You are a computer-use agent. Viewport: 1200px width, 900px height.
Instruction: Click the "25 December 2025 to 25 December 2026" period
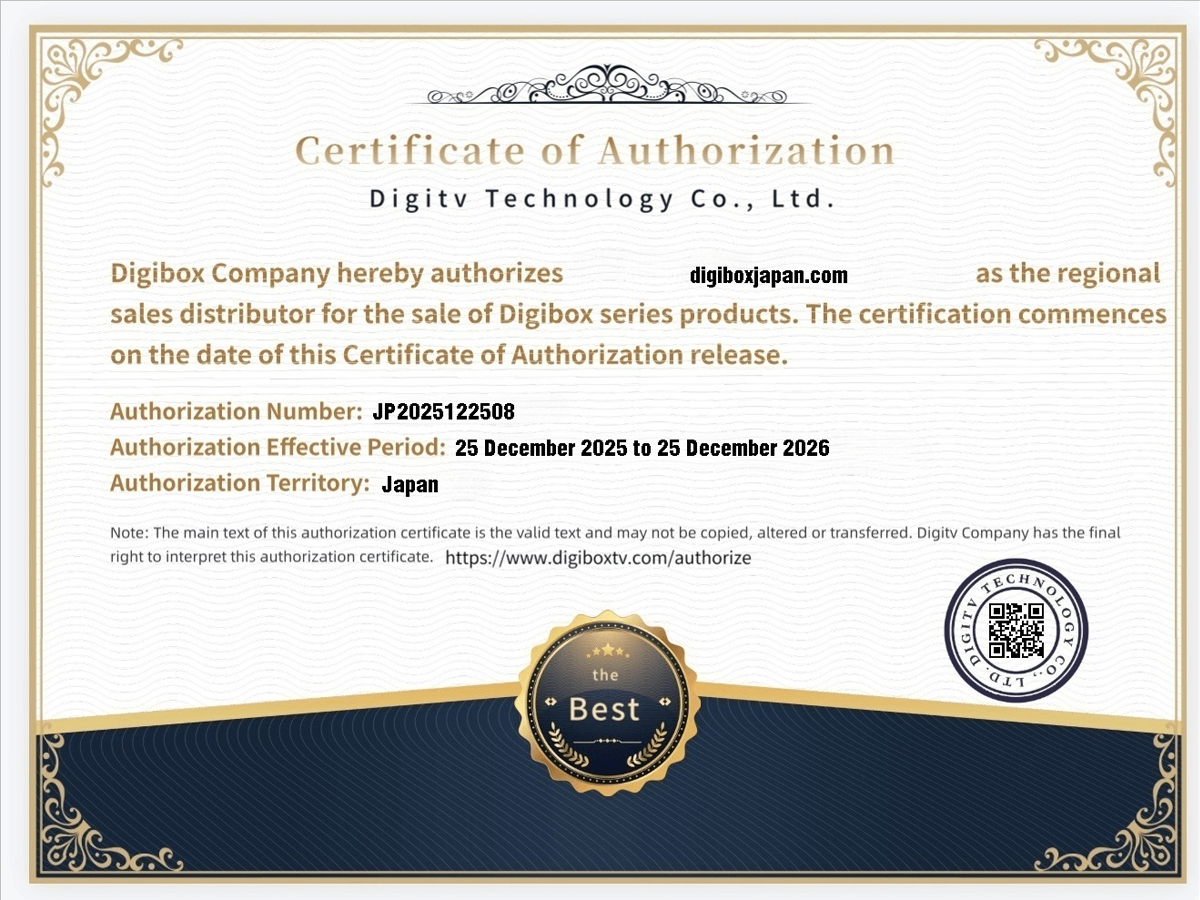click(x=642, y=448)
